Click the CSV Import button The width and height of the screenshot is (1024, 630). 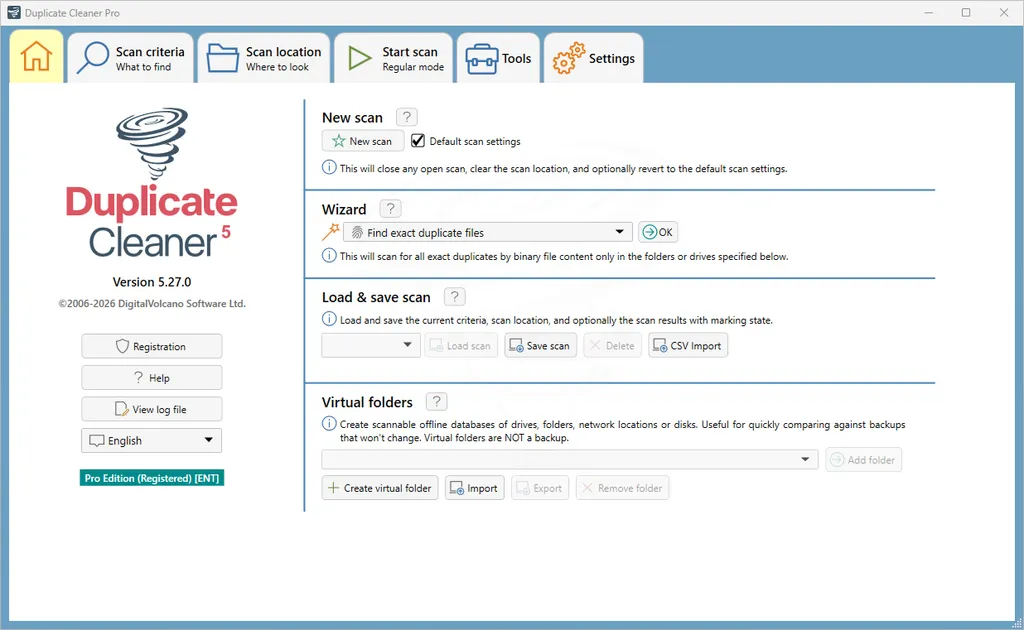(688, 345)
